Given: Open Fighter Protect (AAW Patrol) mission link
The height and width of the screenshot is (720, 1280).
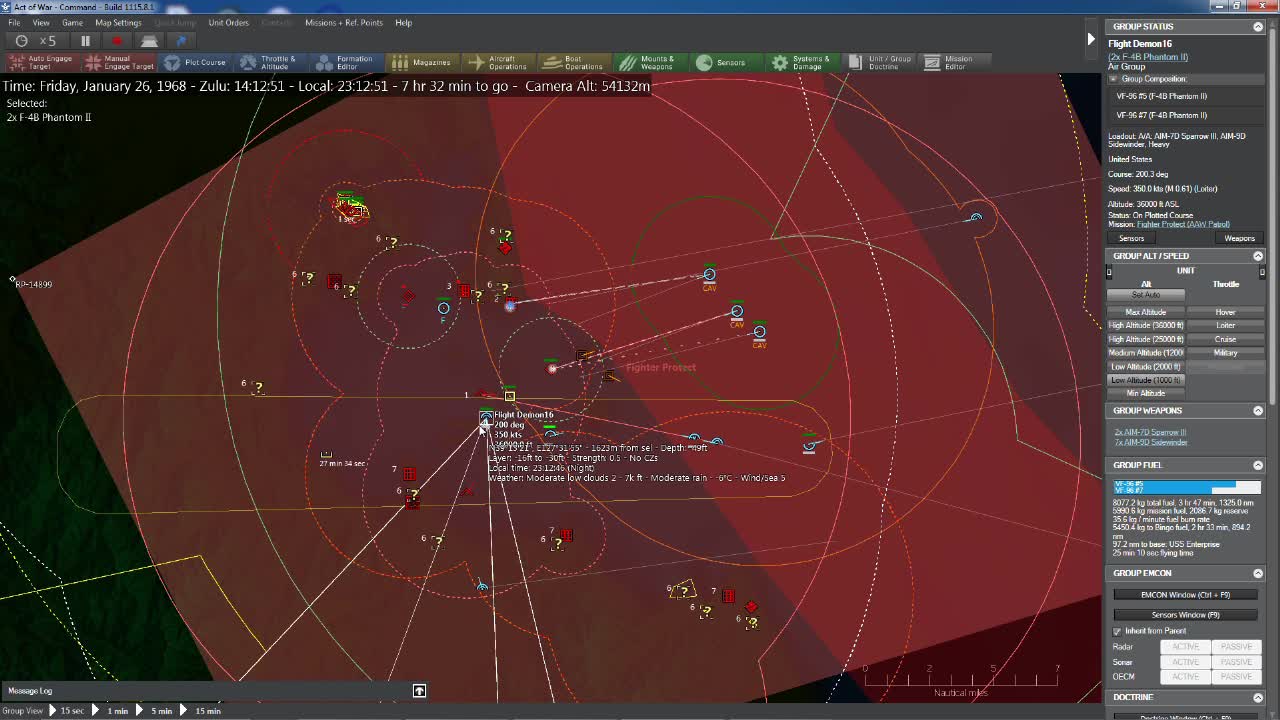Looking at the screenshot, I should (x=1183, y=224).
